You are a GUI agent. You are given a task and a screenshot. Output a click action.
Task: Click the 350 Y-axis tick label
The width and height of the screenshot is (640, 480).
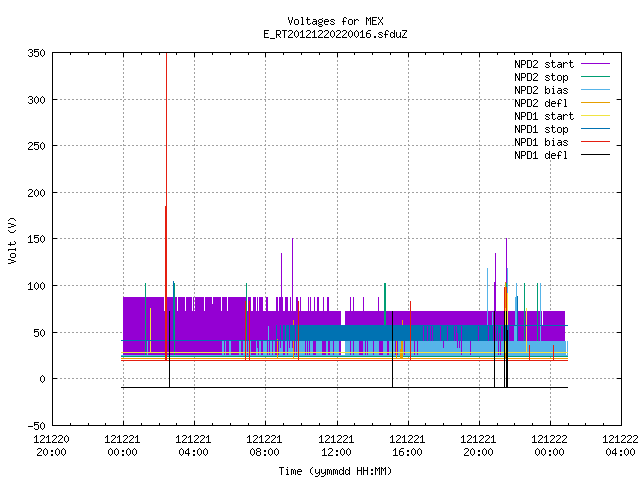coord(36,53)
